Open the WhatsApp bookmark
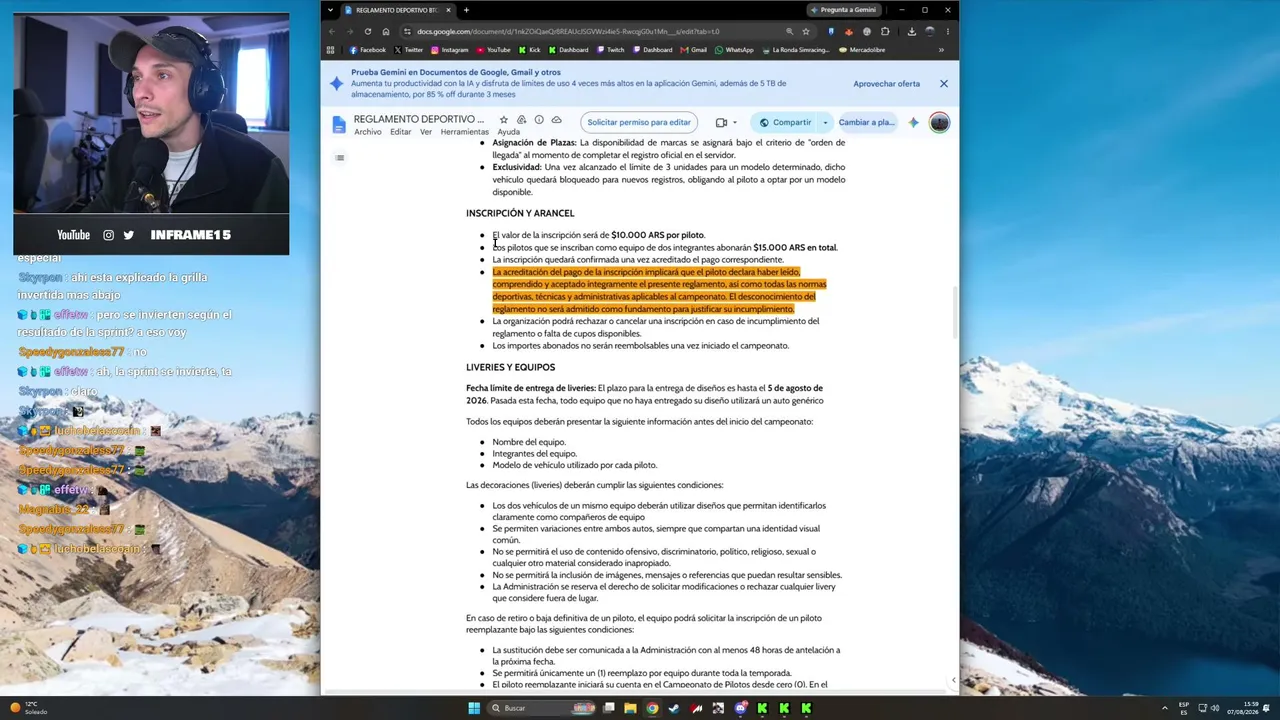Viewport: 1280px width, 720px height. [x=734, y=50]
